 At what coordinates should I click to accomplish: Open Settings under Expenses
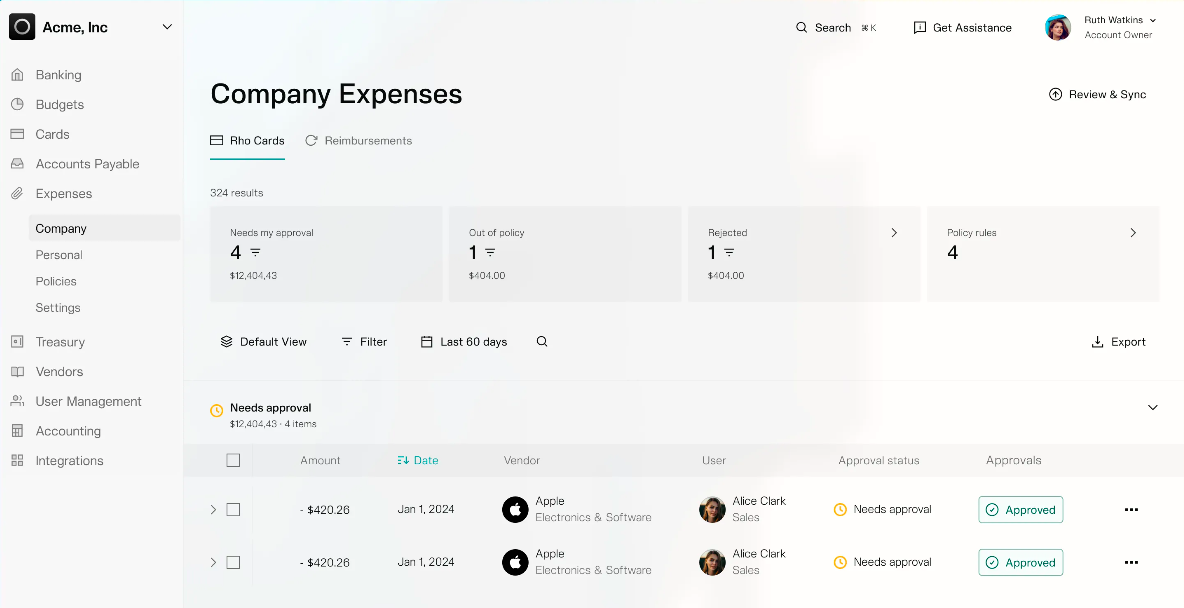[58, 307]
